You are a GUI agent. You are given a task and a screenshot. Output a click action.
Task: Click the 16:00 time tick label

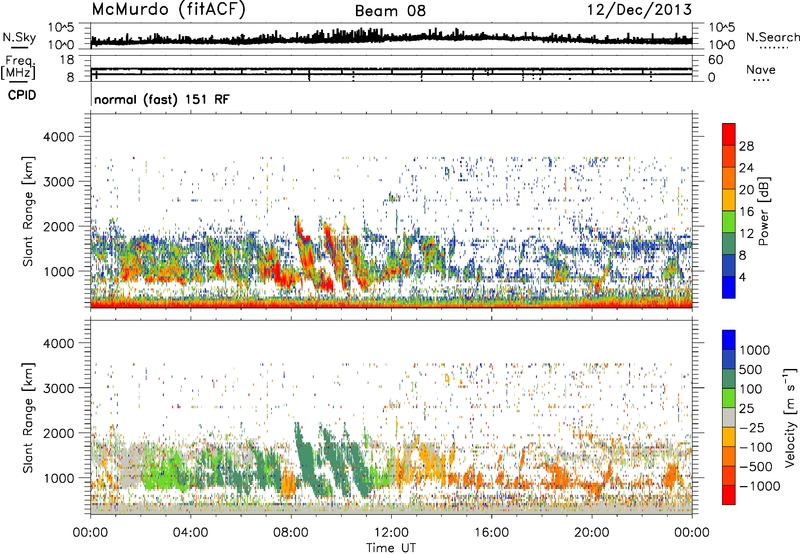tap(491, 533)
